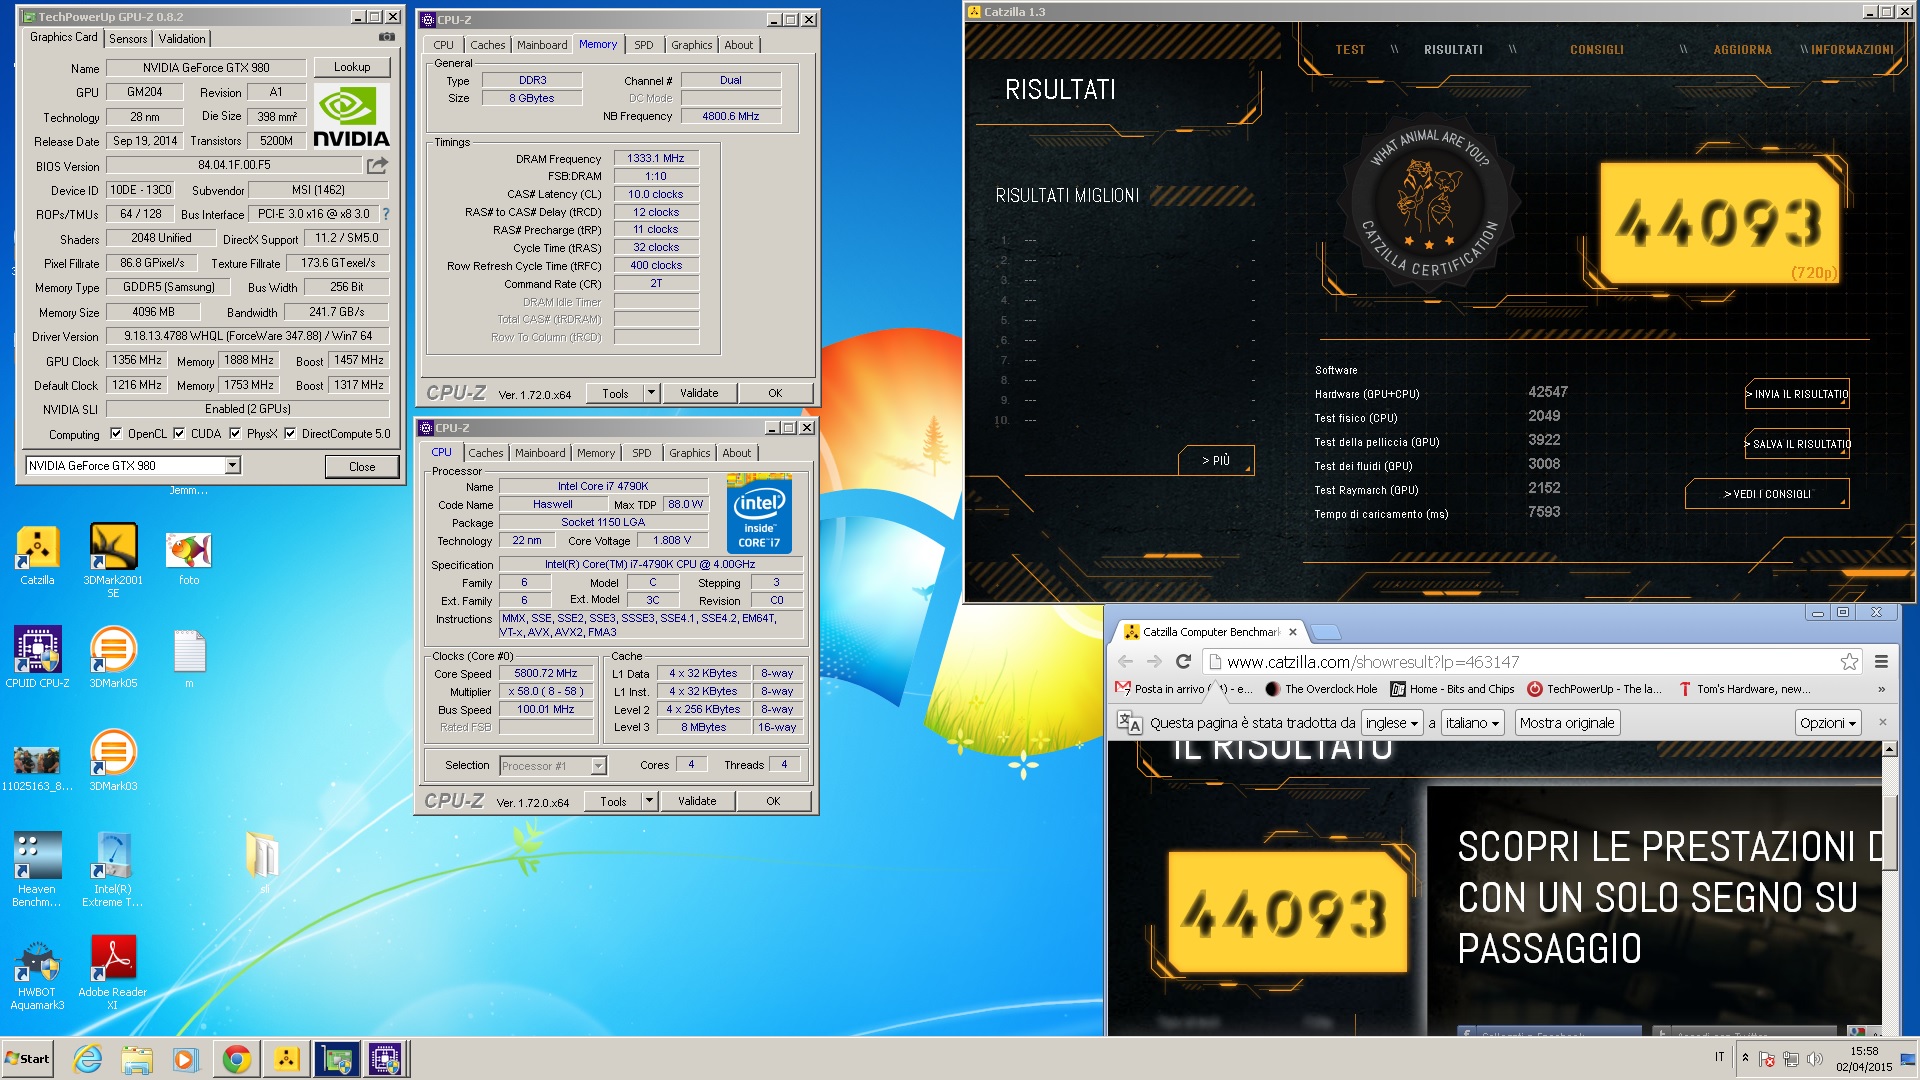Image resolution: width=1920 pixels, height=1080 pixels.
Task: Toggle the CUDA checkbox in GPU-Z
Action: tap(179, 433)
